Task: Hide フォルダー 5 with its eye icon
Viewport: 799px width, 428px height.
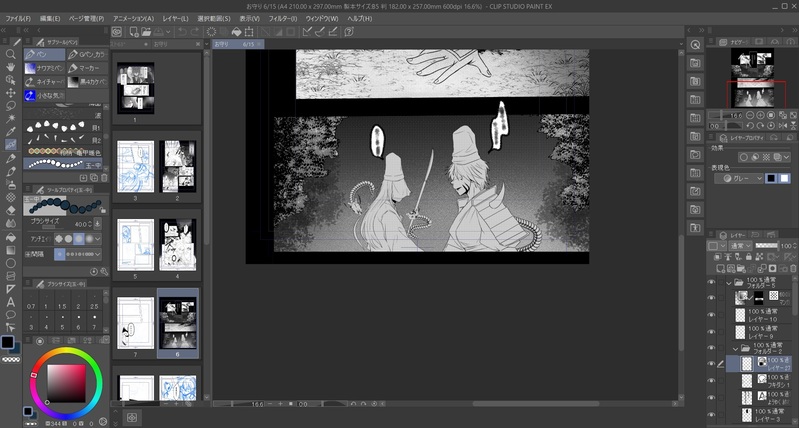Action: pyautogui.click(x=711, y=282)
